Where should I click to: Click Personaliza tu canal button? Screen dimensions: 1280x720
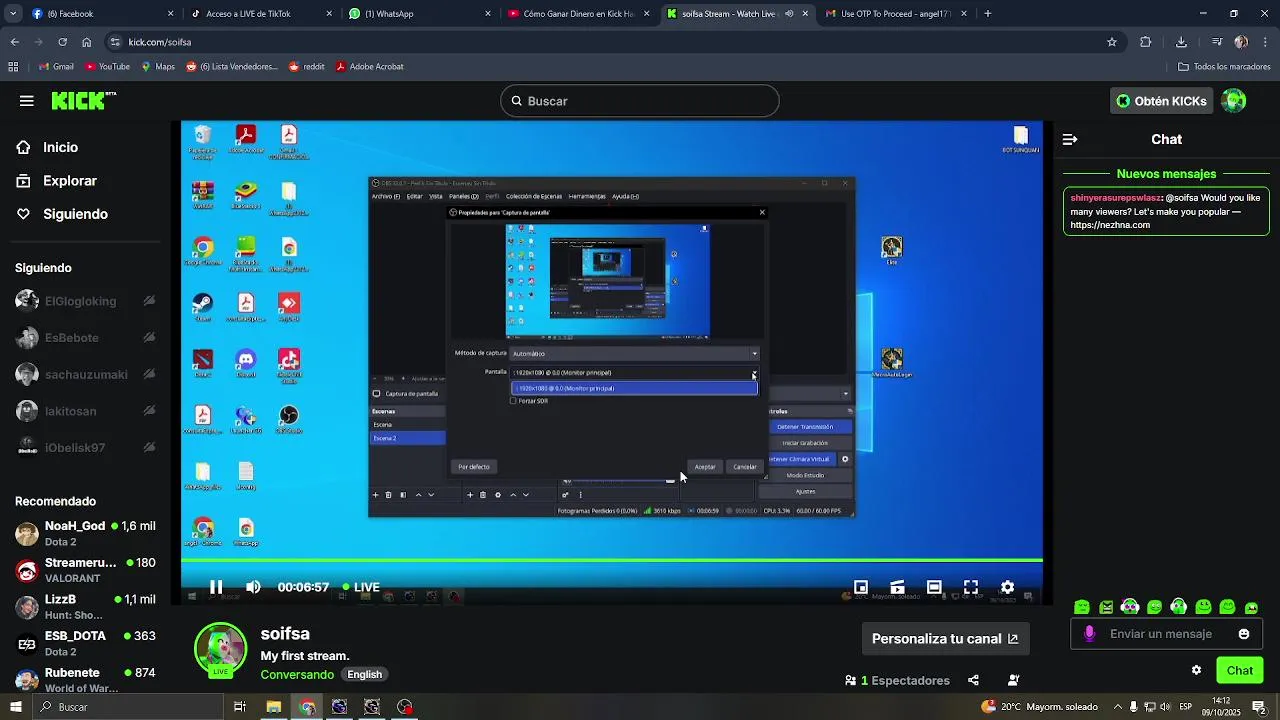pos(945,639)
